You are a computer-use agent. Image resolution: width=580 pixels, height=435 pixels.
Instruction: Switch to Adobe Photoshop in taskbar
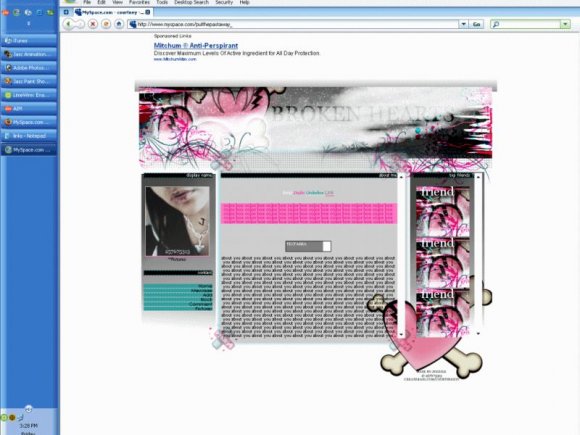(29, 68)
